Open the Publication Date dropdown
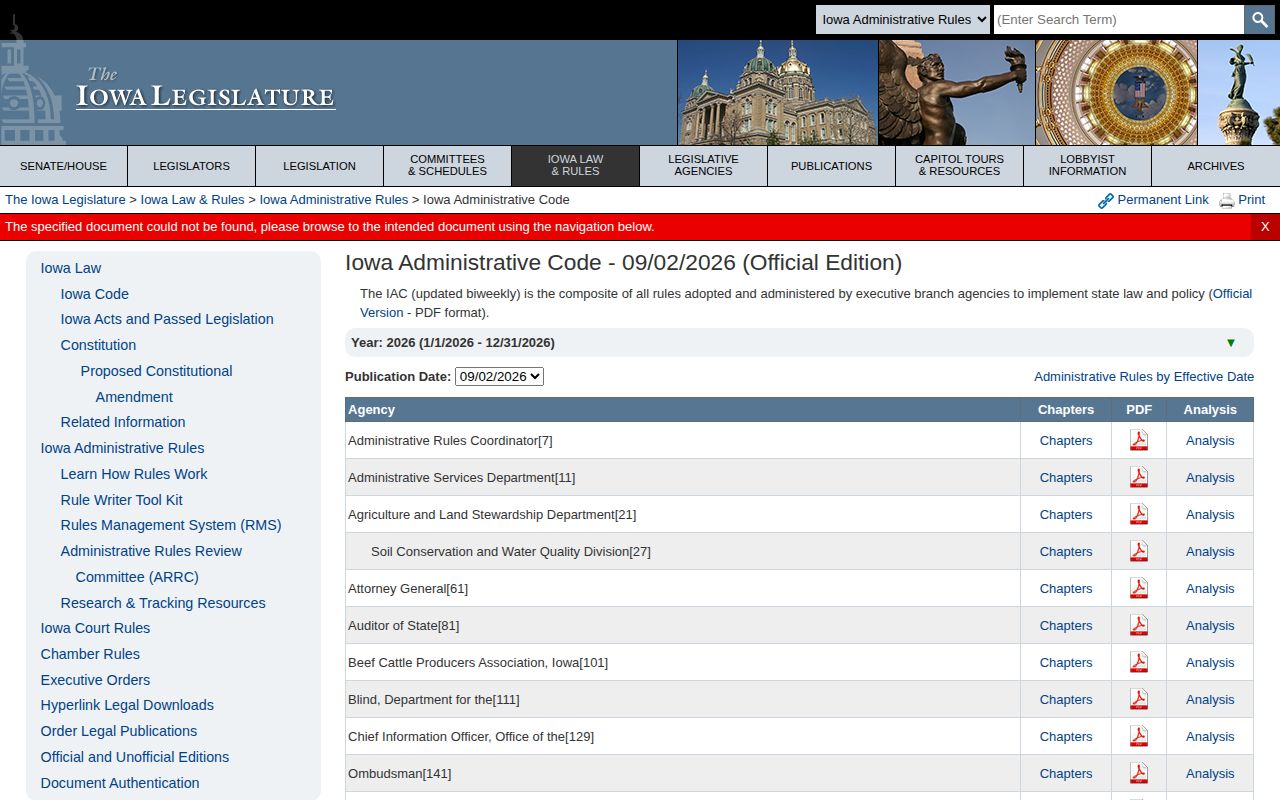 pyautogui.click(x=499, y=377)
